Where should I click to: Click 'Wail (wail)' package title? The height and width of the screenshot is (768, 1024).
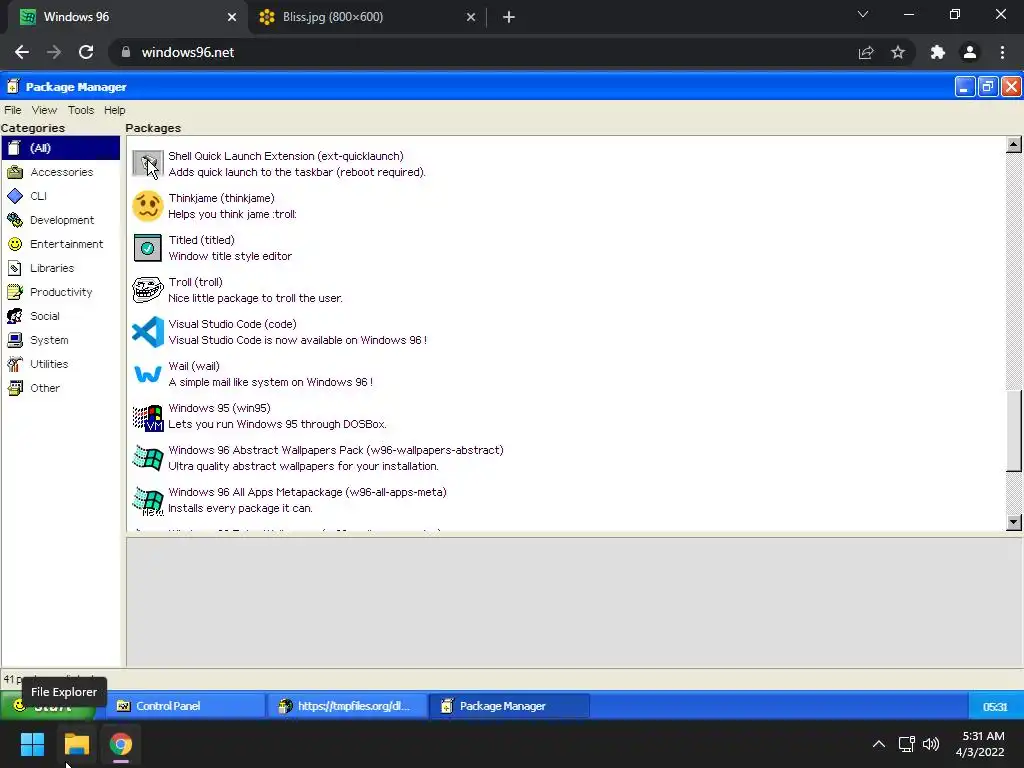click(194, 366)
